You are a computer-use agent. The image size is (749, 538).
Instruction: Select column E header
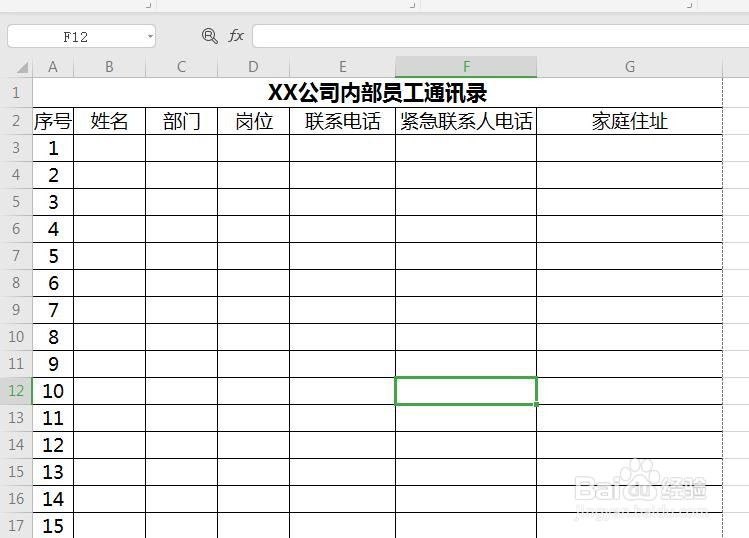pos(342,67)
